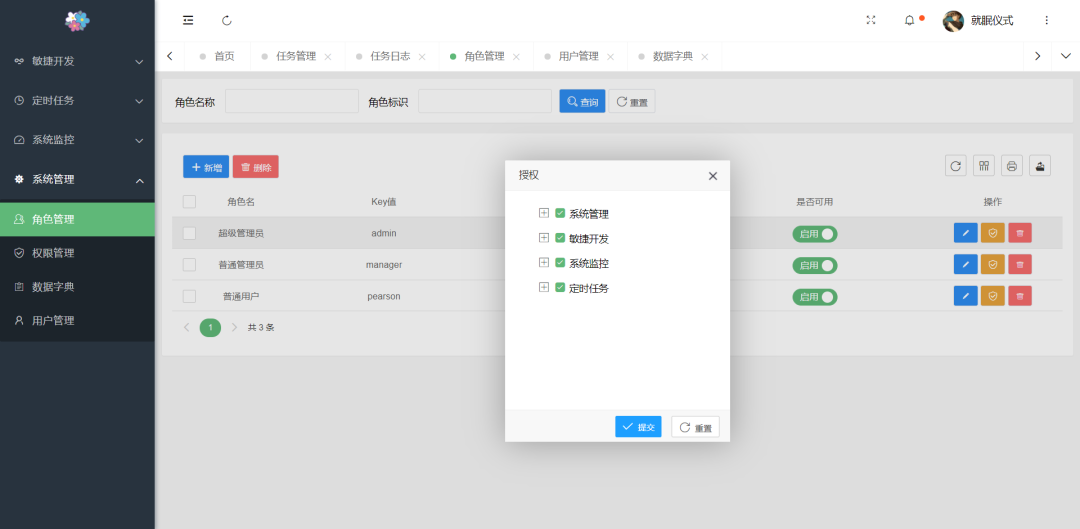Expand the 定时任务 sidebar menu
This screenshot has height=529, width=1080.
77,101
